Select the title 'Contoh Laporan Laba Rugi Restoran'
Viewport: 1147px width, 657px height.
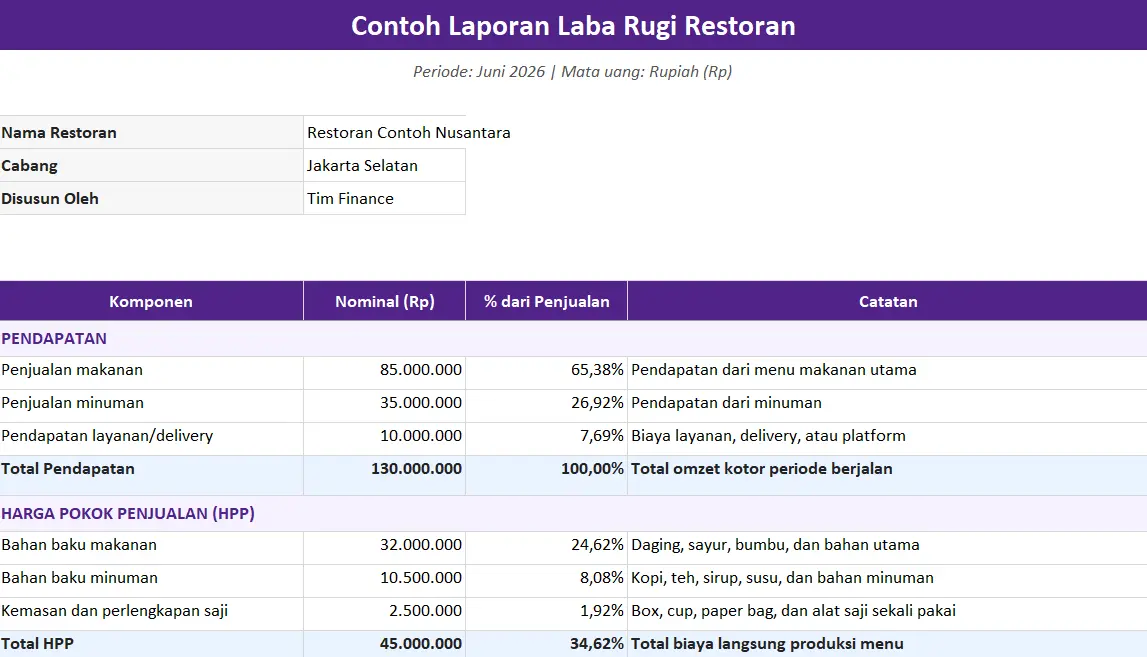573,26
